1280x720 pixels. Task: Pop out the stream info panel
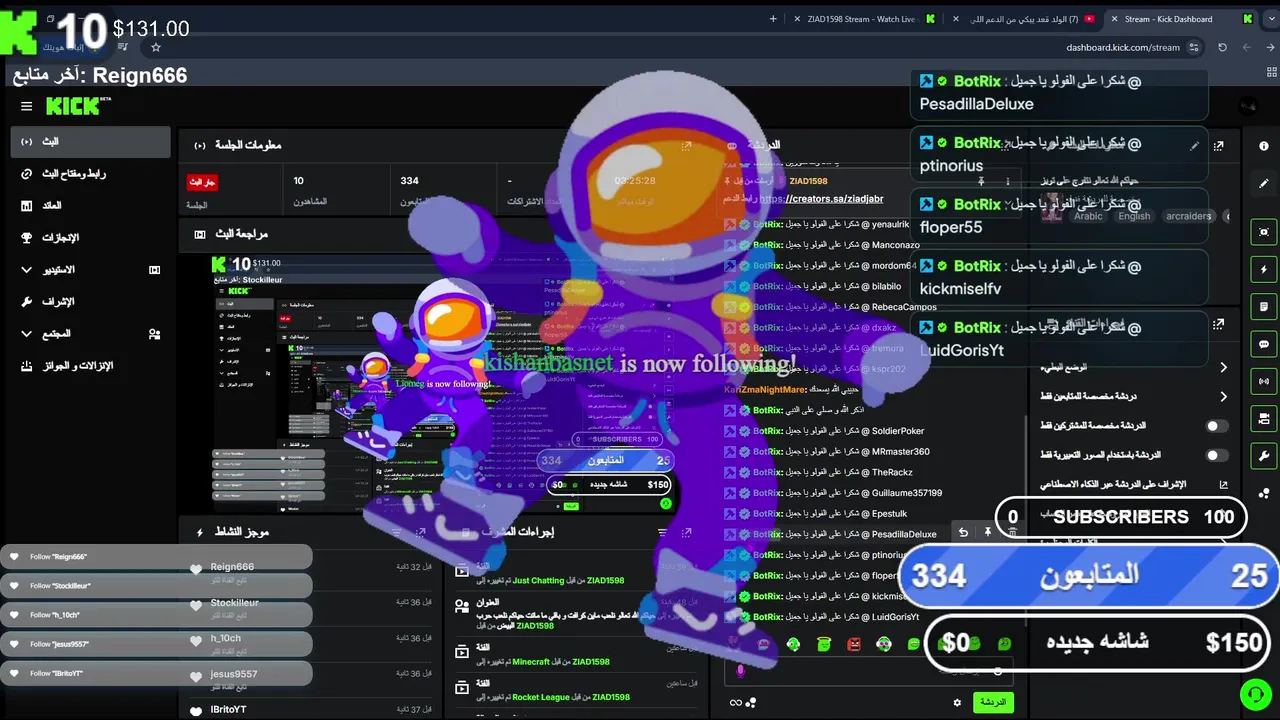coord(1219,146)
